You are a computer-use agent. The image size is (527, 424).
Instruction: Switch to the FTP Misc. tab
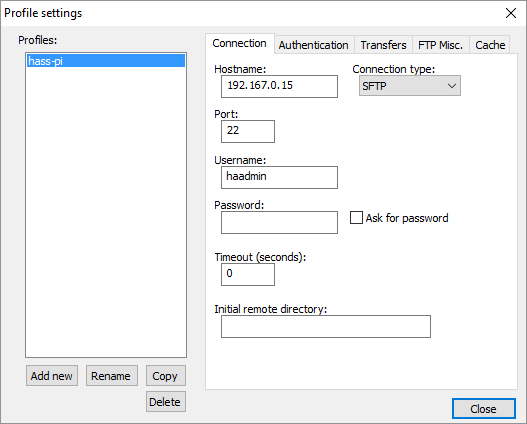[441, 45]
